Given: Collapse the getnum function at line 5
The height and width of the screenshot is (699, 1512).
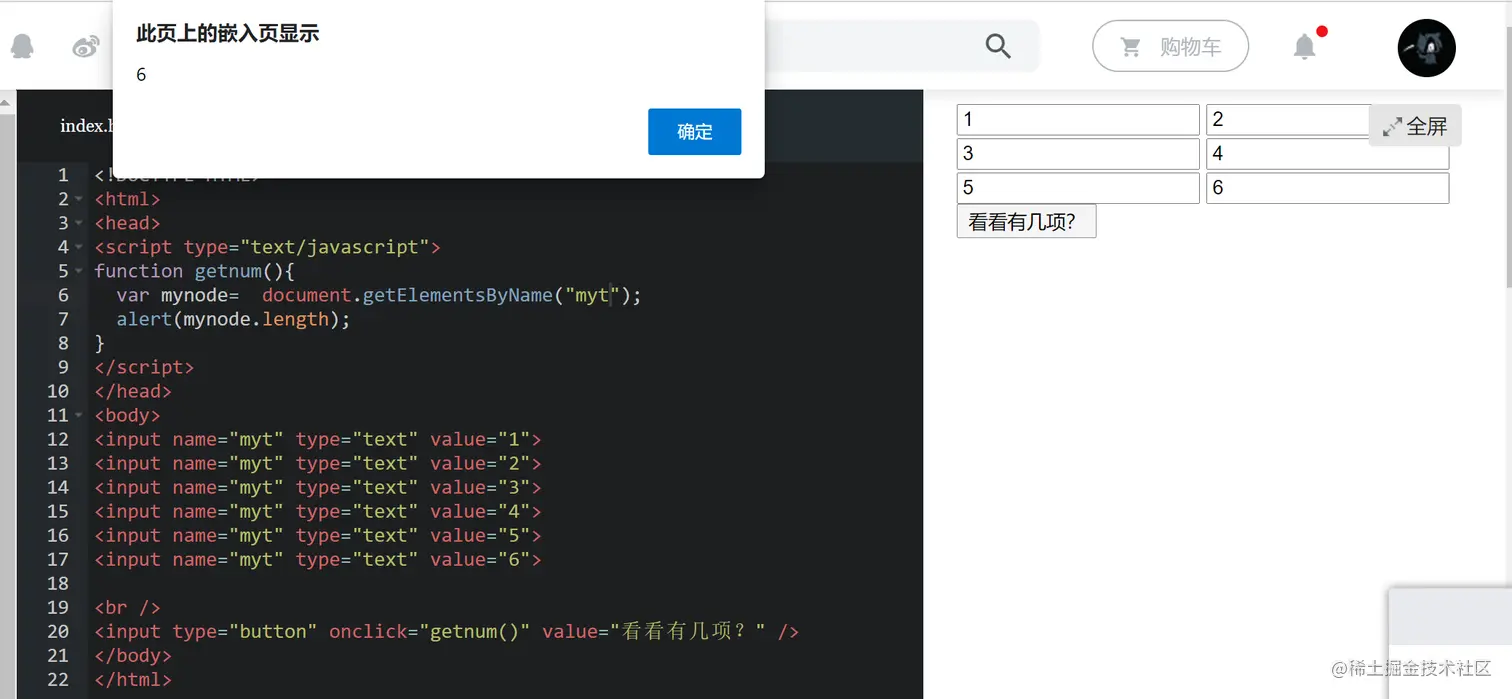Looking at the screenshot, I should tap(78, 271).
